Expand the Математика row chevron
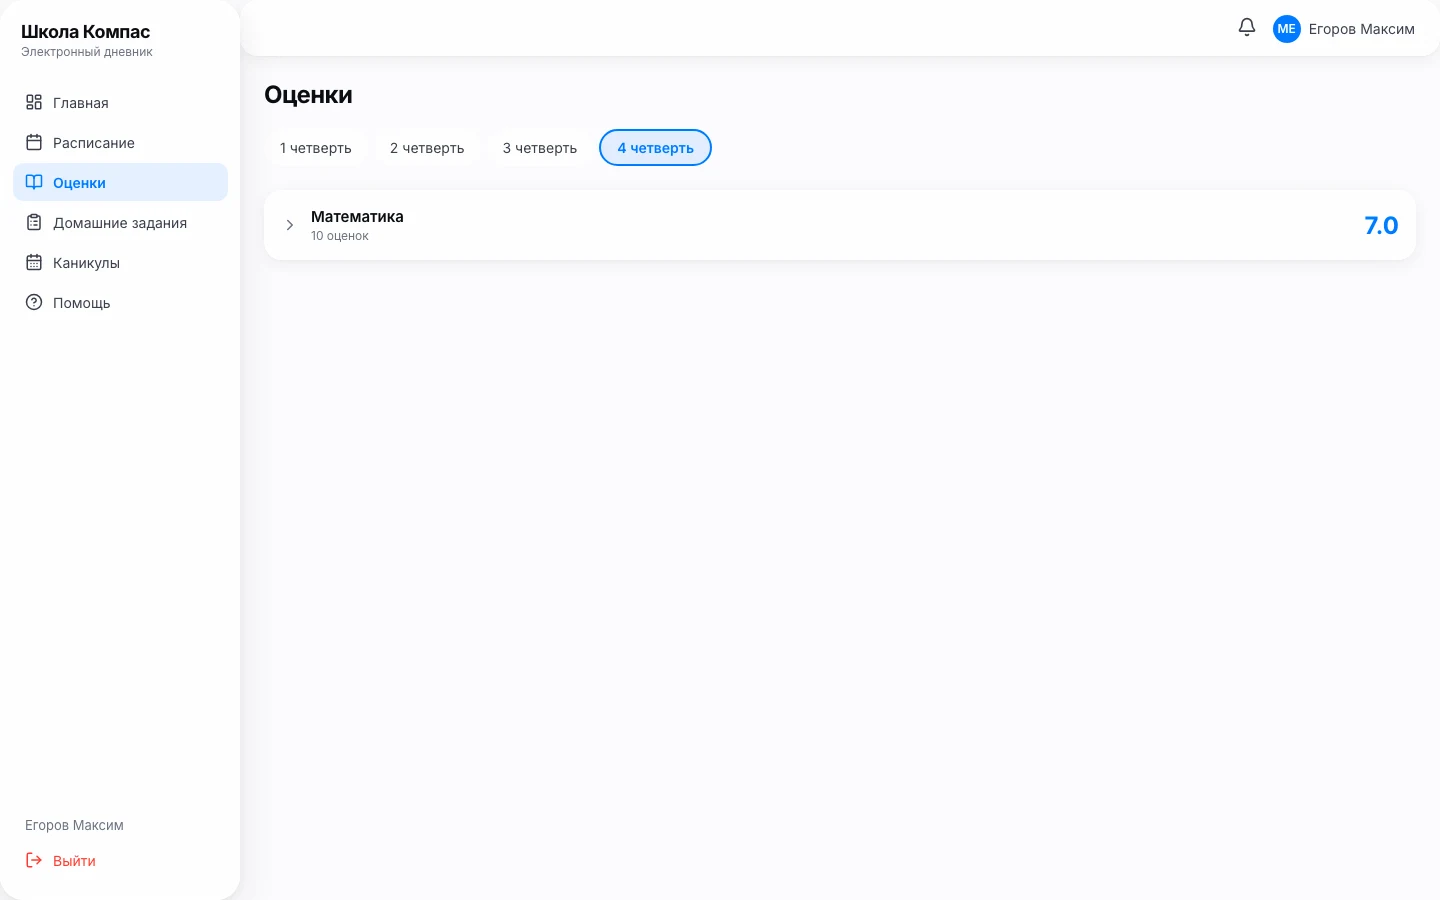Viewport: 1440px width, 900px height. (289, 225)
